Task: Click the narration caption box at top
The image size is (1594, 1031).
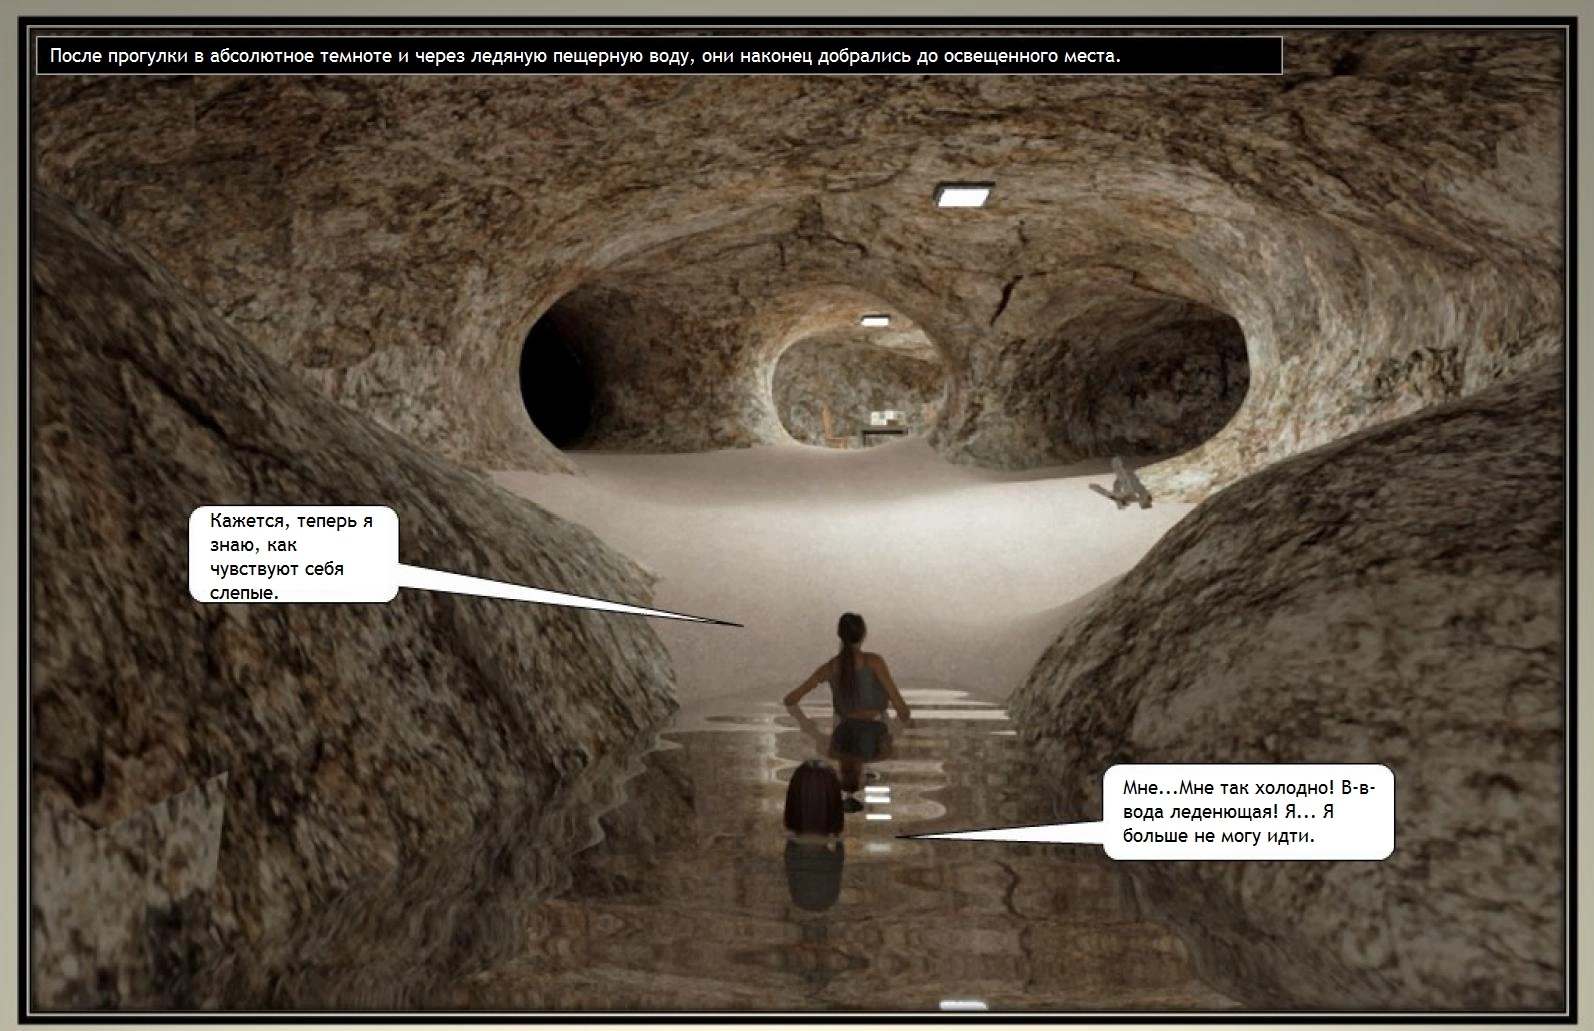Action: coord(658,56)
